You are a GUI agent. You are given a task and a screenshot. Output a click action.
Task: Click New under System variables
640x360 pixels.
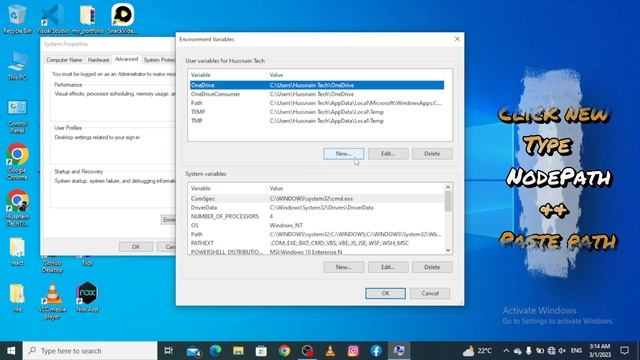coord(343,267)
